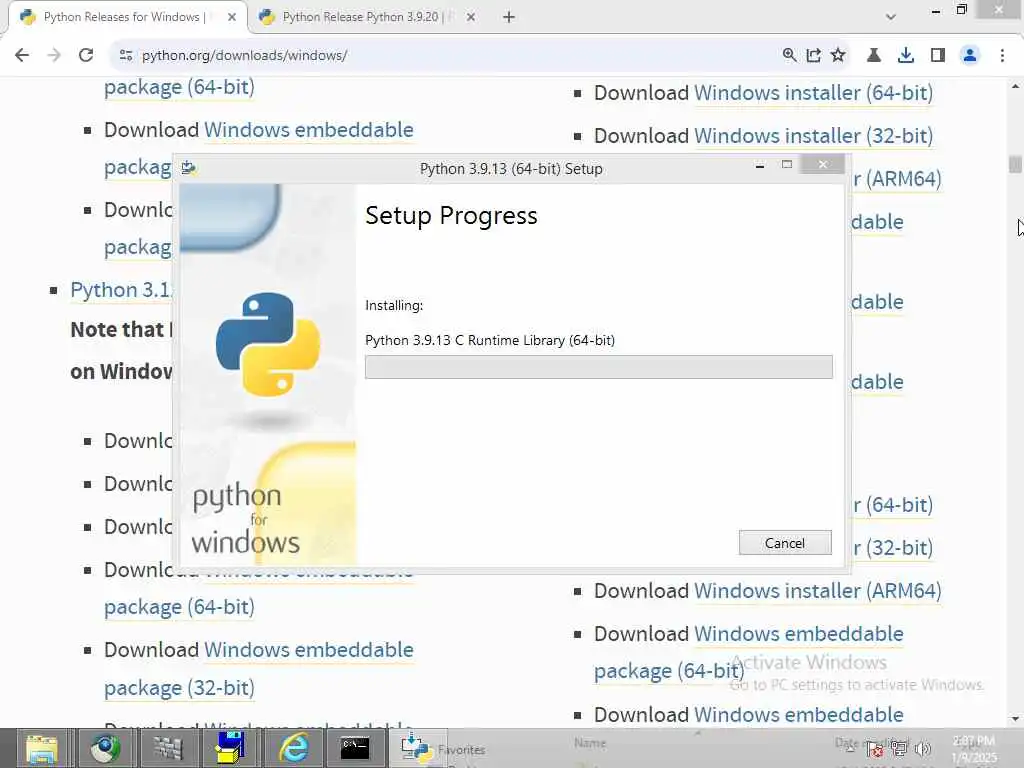
Task: Open the Python 3.1 release link on left
Action: pyautogui.click(x=121, y=290)
